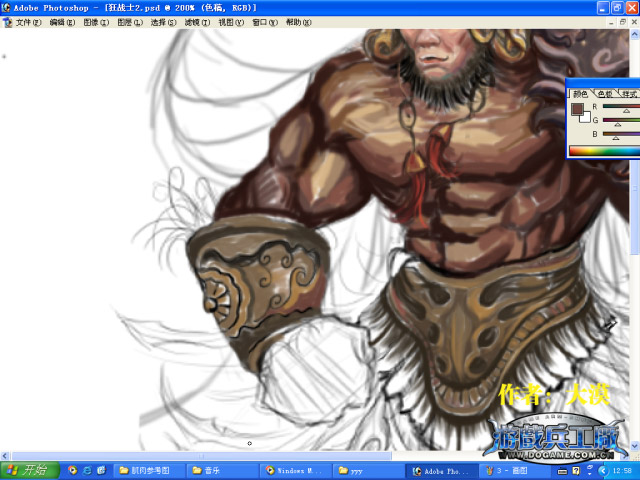Click the third quick launch icon
Viewport: 640px width, 480px height.
(x=101, y=471)
